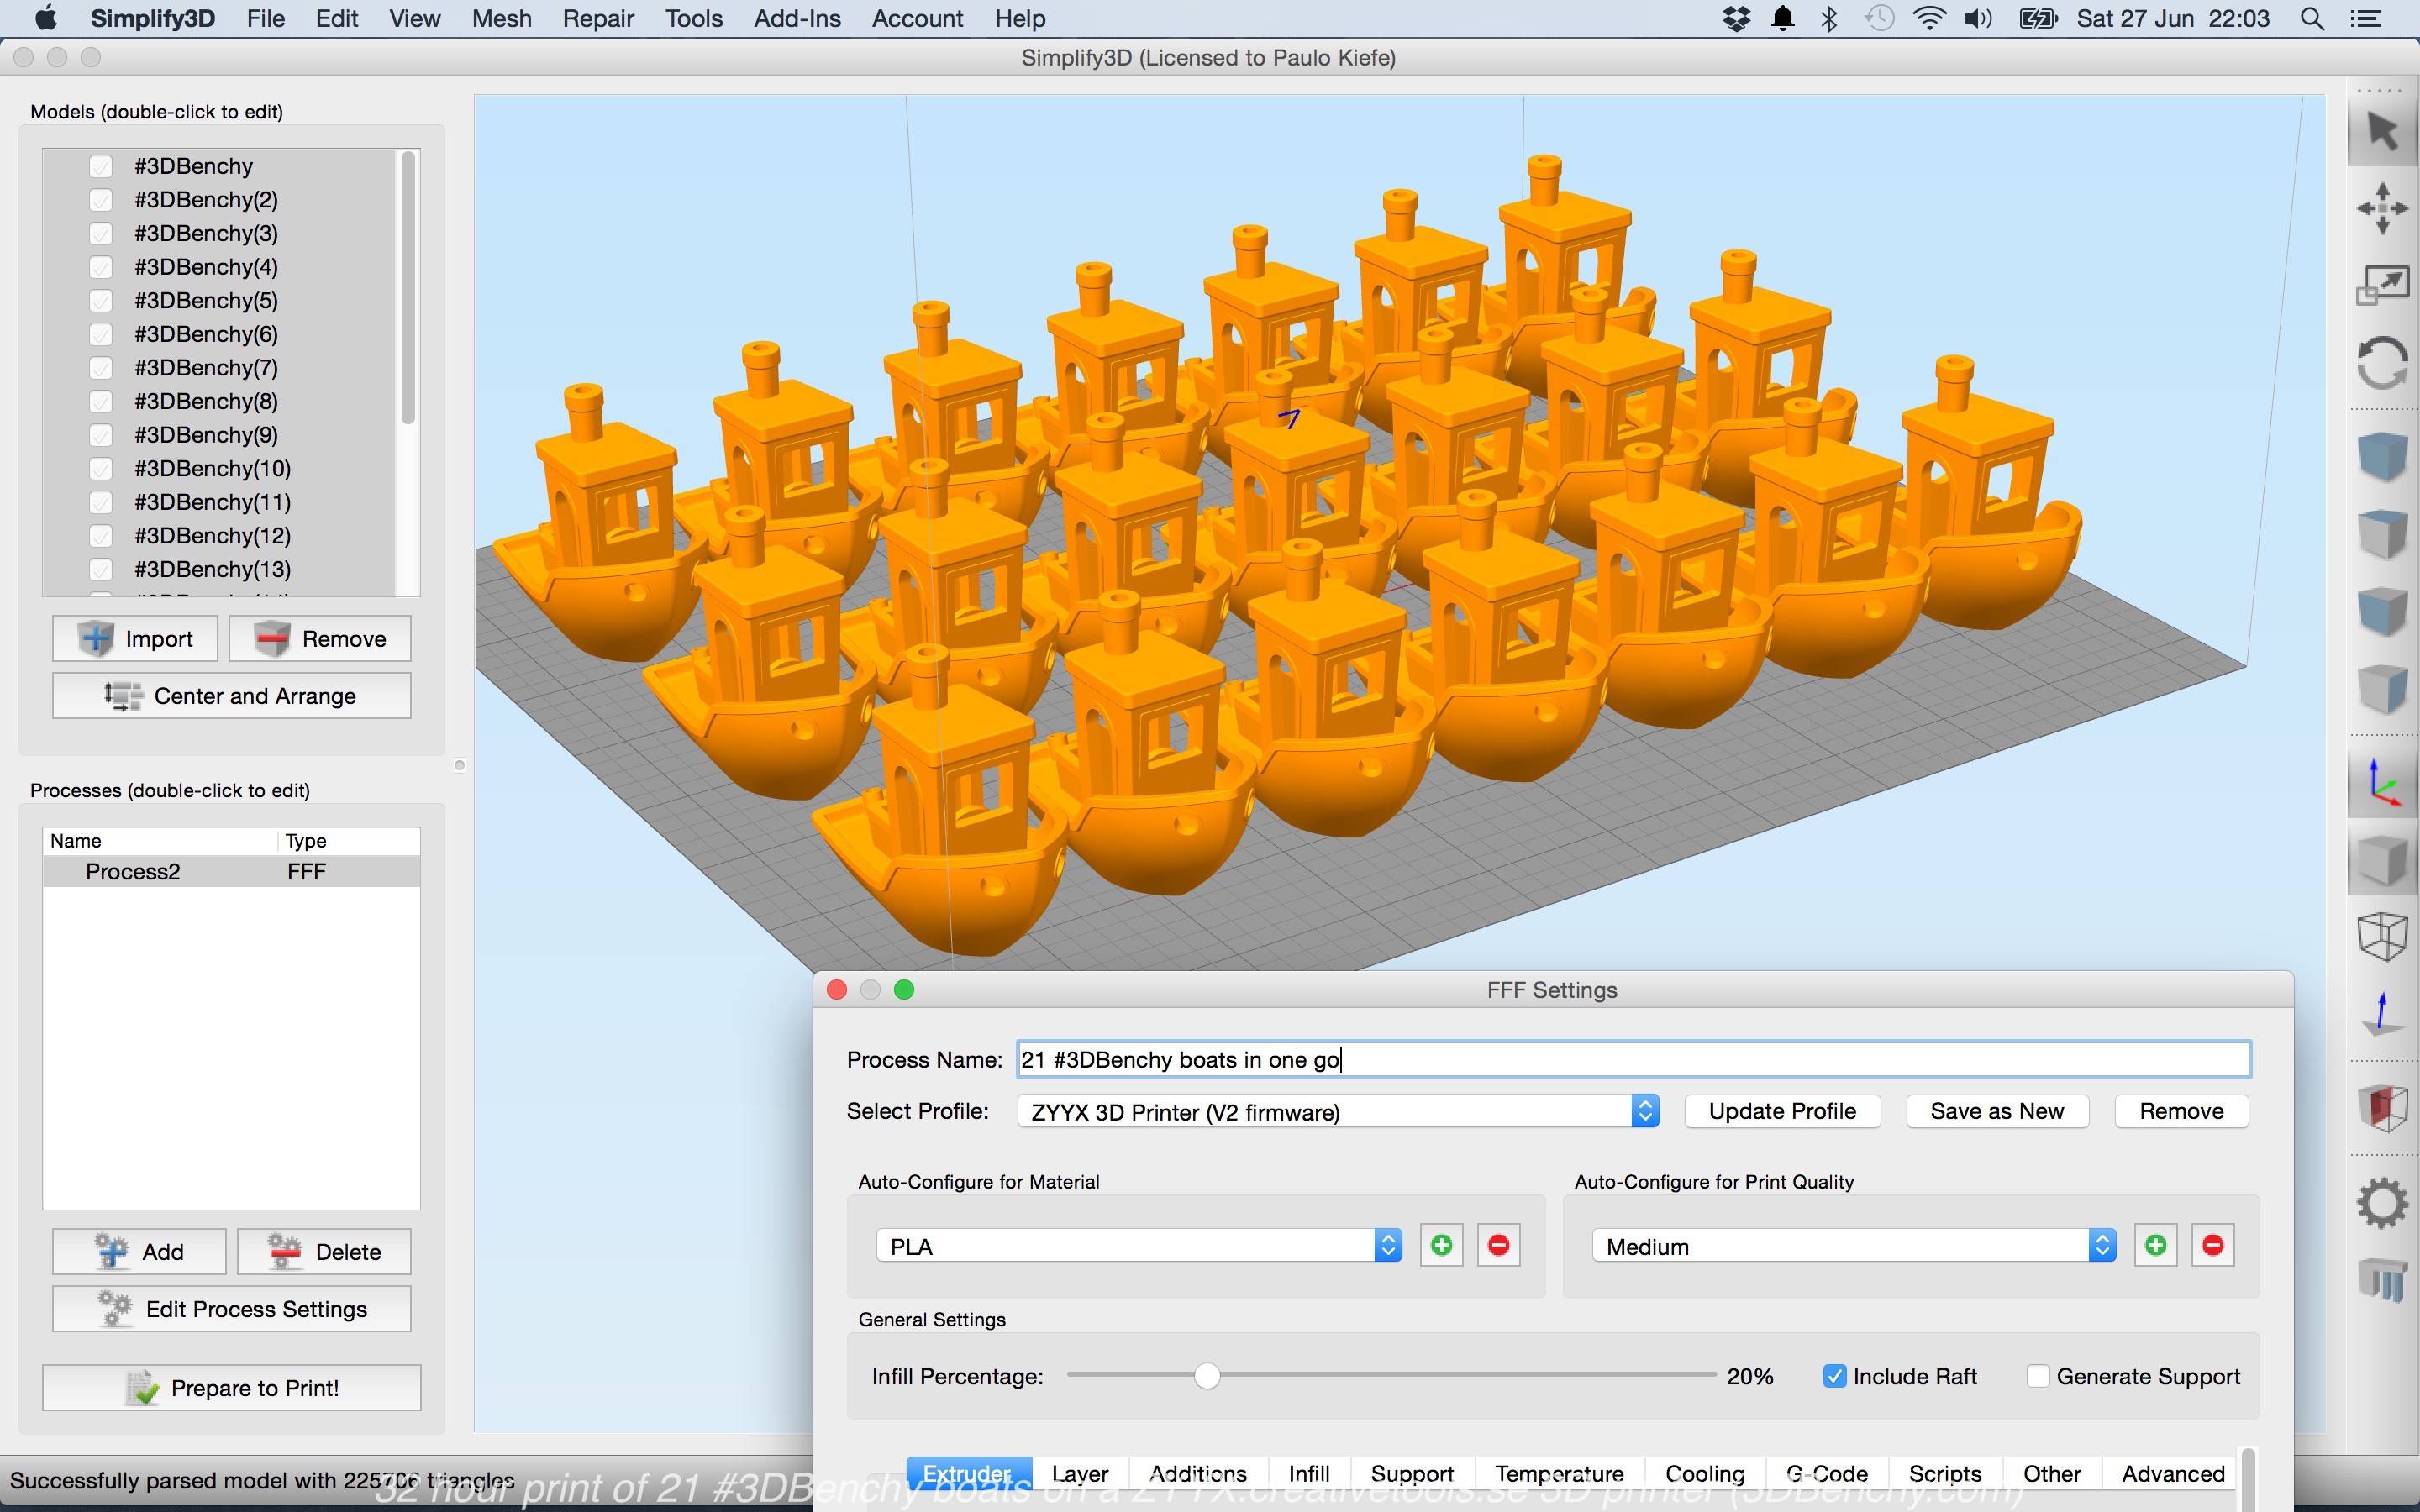Open the Mesh menu

[x=501, y=19]
